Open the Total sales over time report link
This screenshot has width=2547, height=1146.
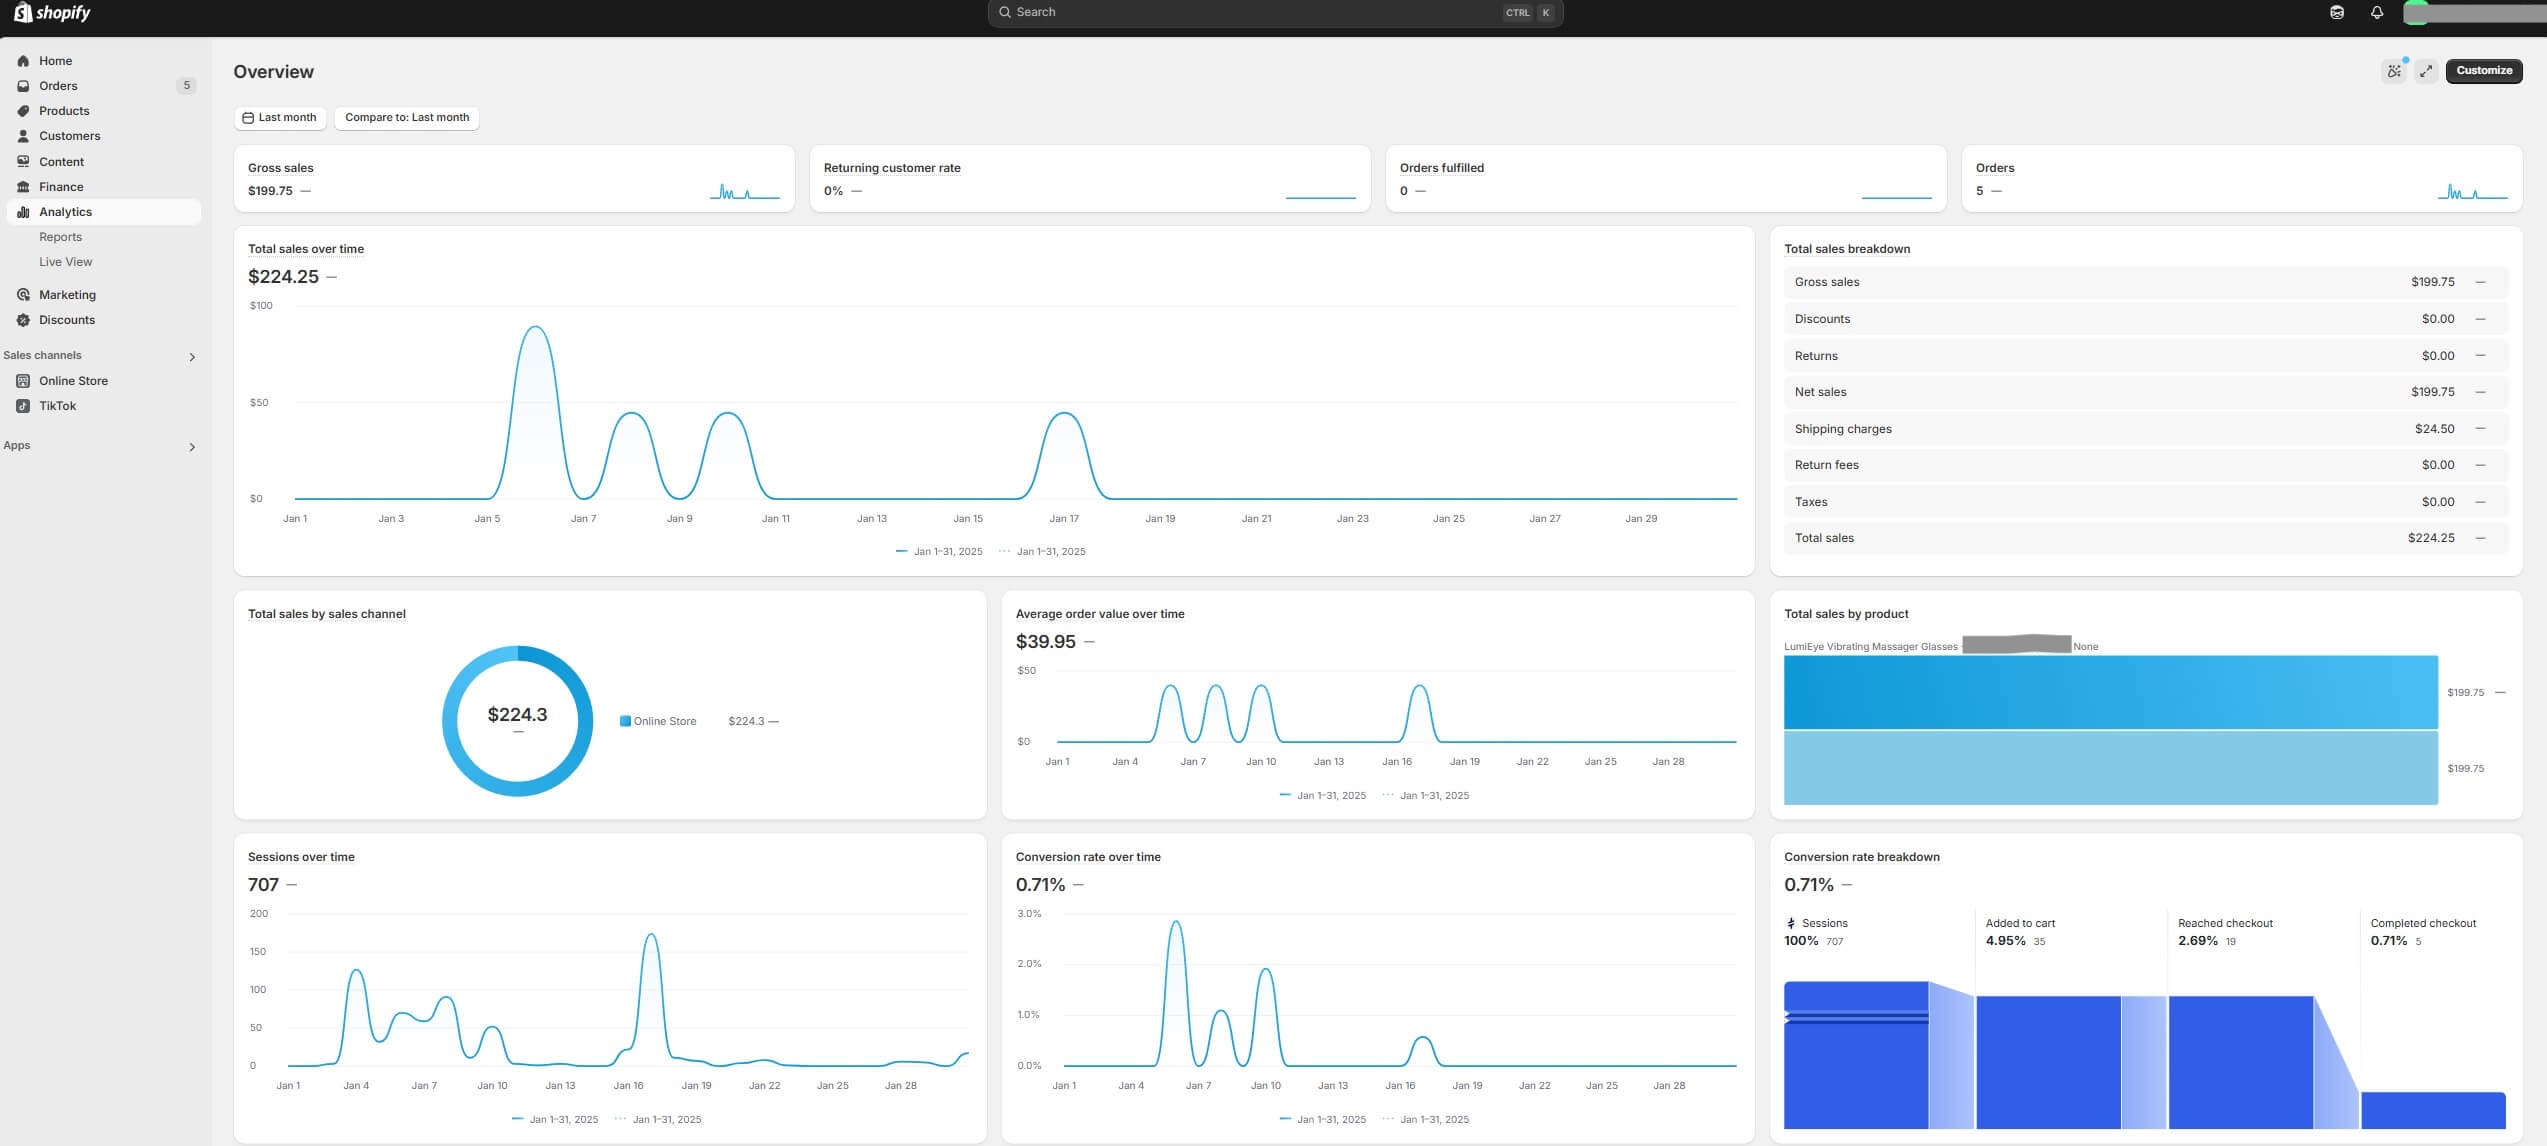point(305,249)
